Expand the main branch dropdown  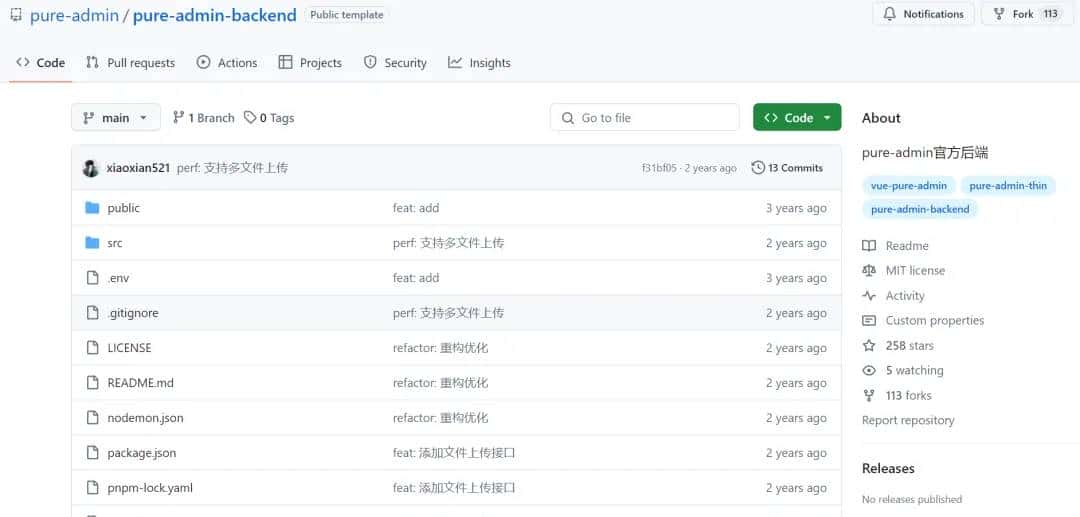[116, 118]
